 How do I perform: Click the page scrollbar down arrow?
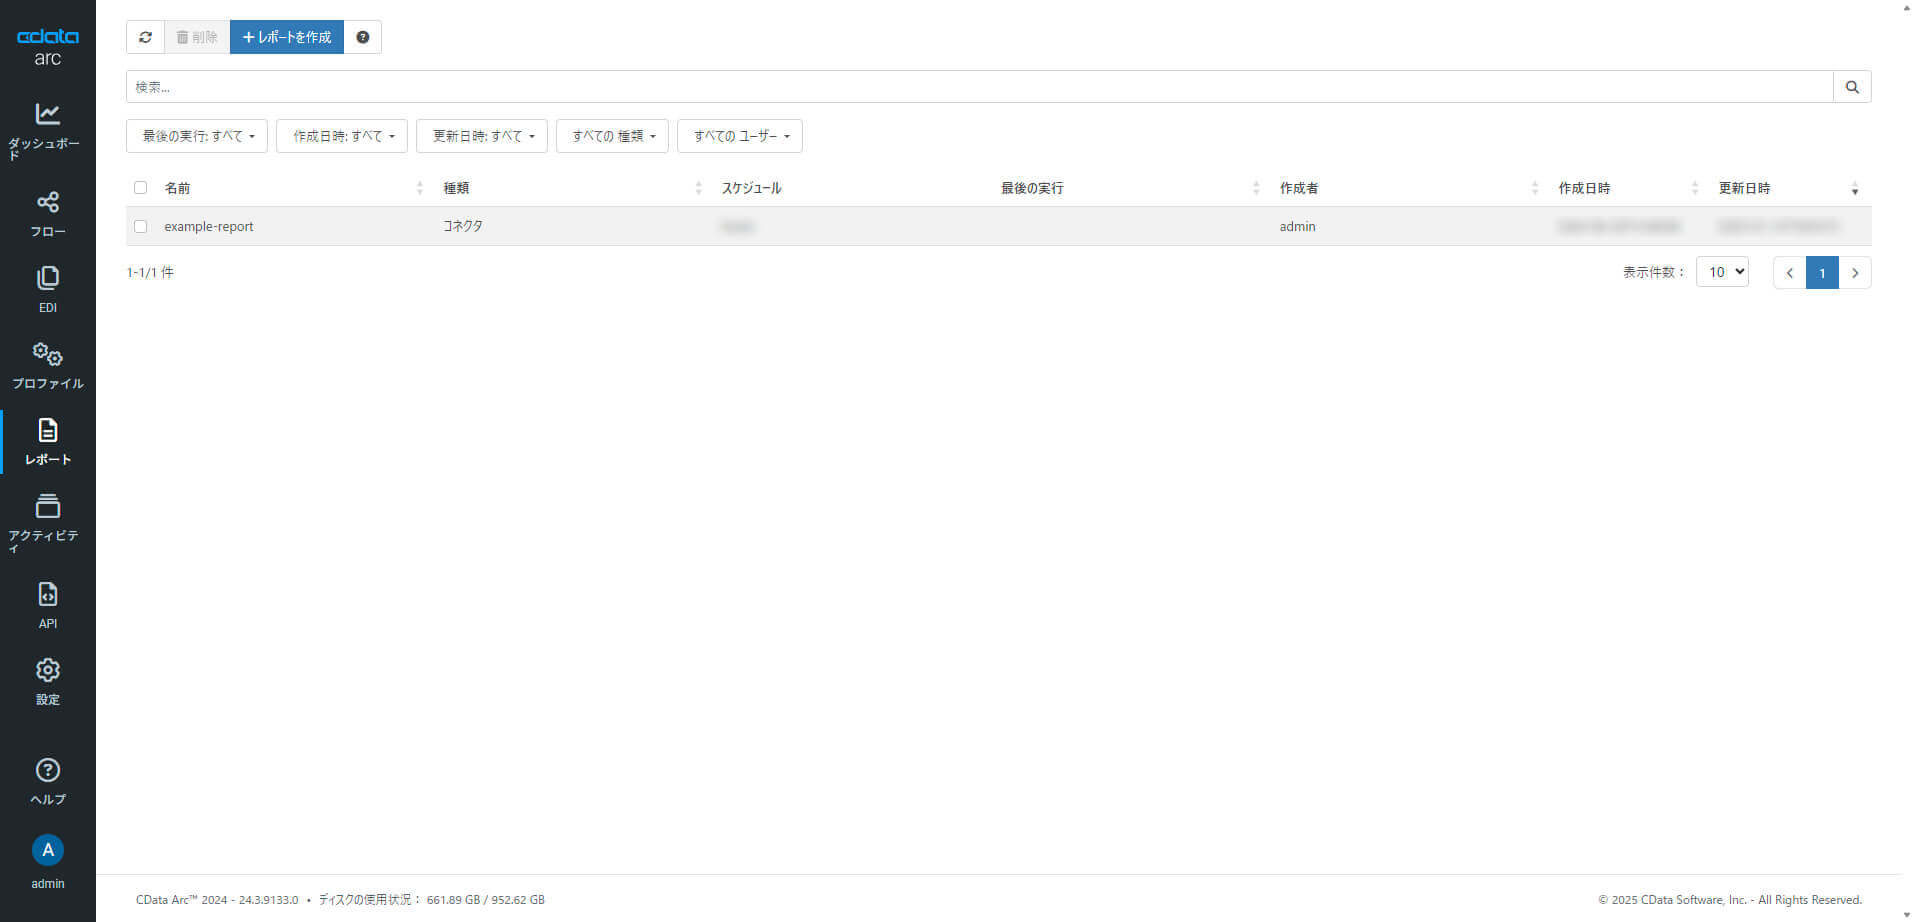1906,914
